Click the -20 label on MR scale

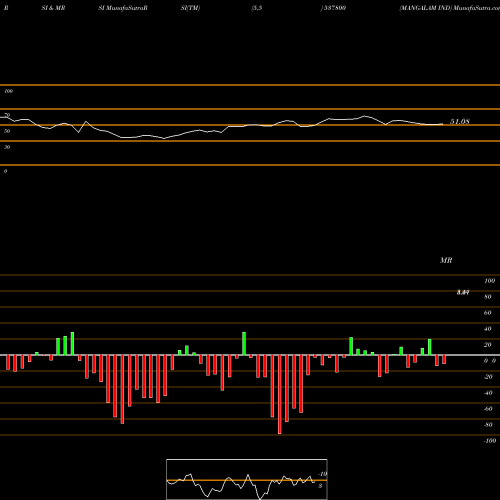(488, 377)
